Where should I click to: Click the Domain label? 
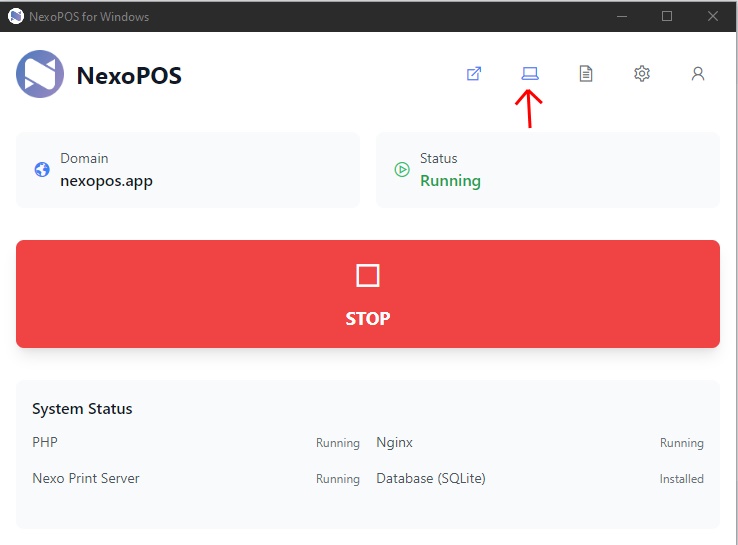(x=84, y=158)
